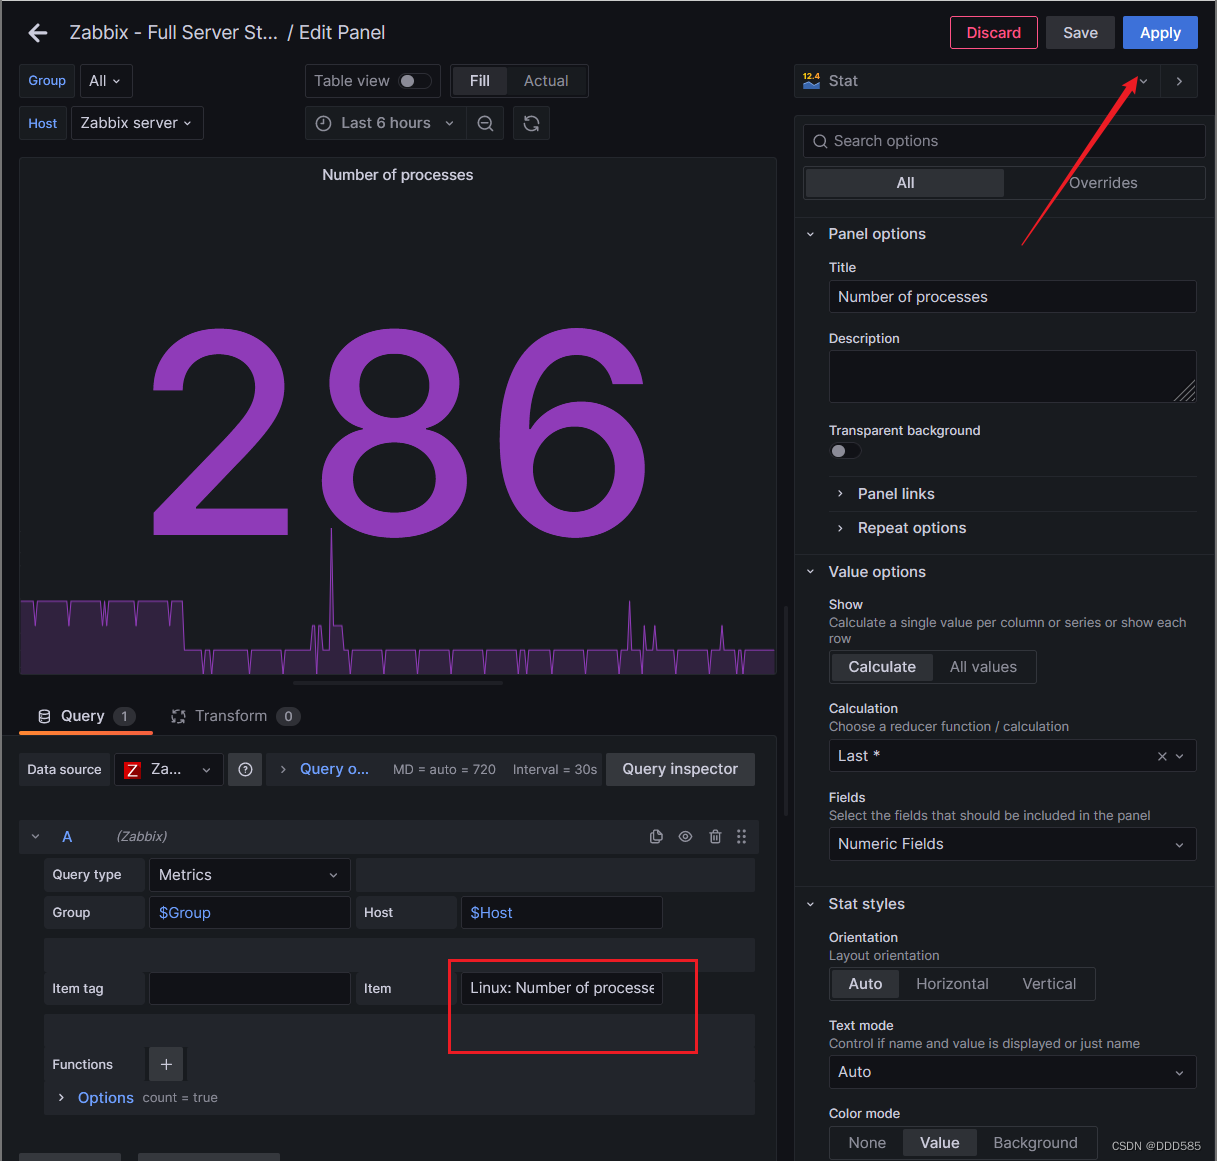
Task: Collapse the Panel options section
Action: (810, 234)
